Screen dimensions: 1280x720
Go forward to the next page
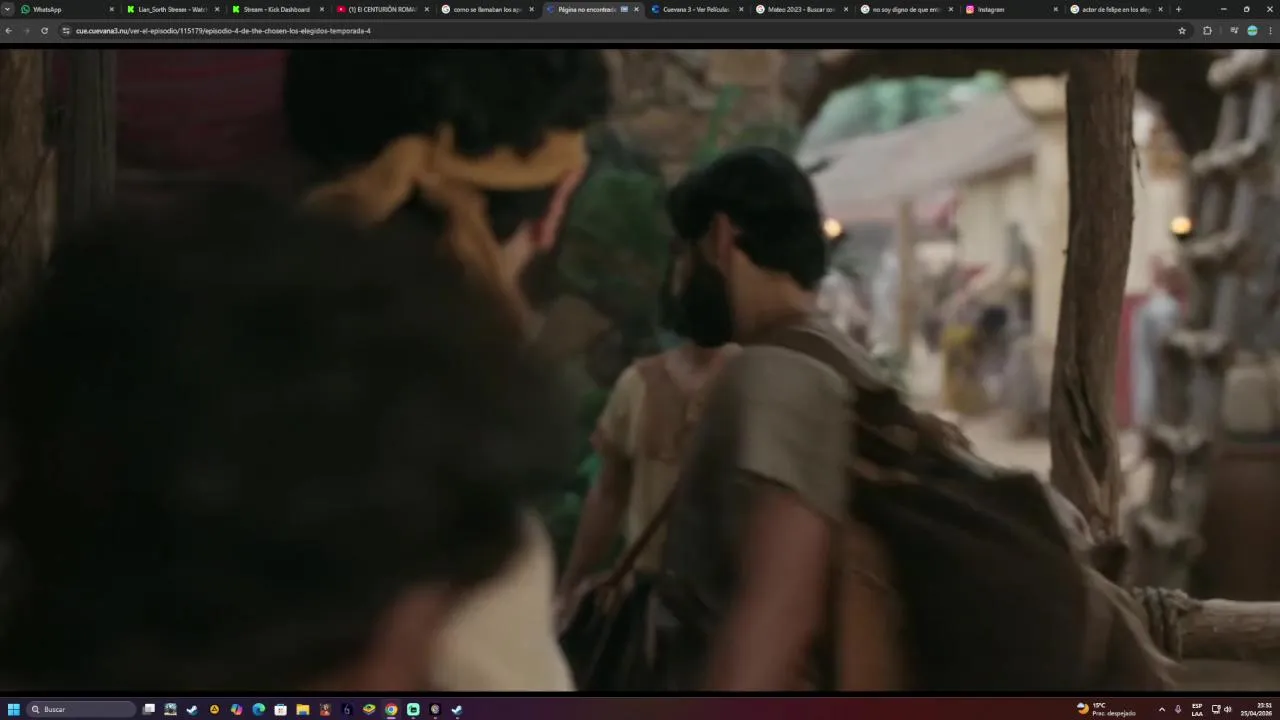(26, 31)
